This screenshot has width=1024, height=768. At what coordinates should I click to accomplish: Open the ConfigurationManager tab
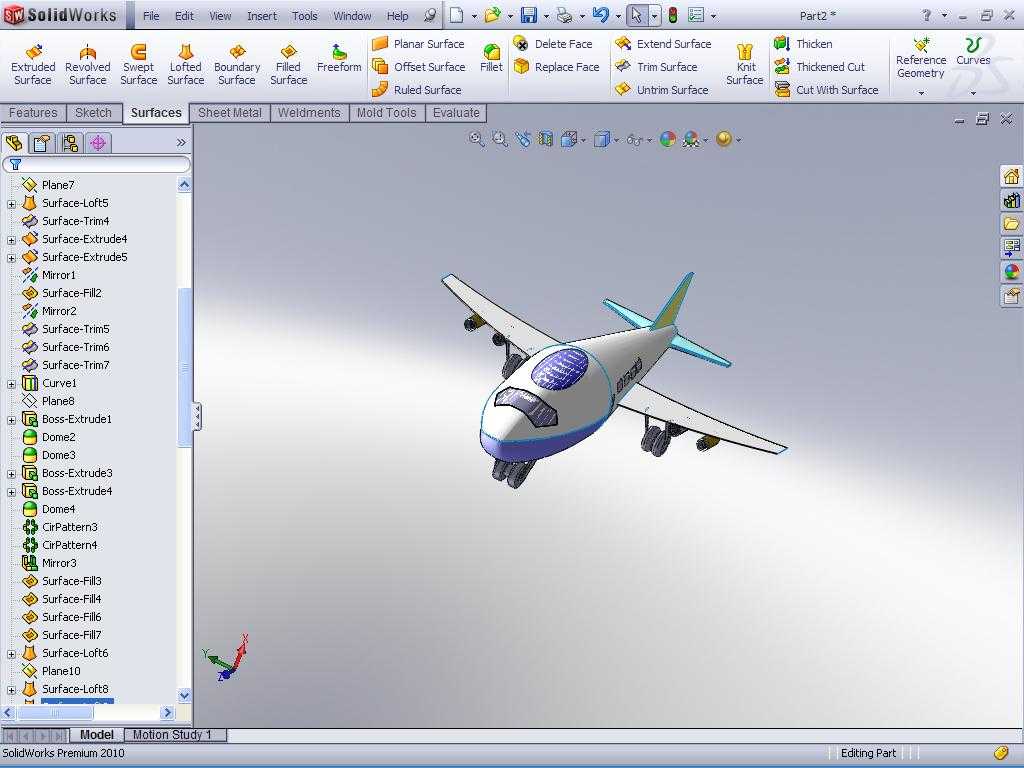tap(71, 142)
